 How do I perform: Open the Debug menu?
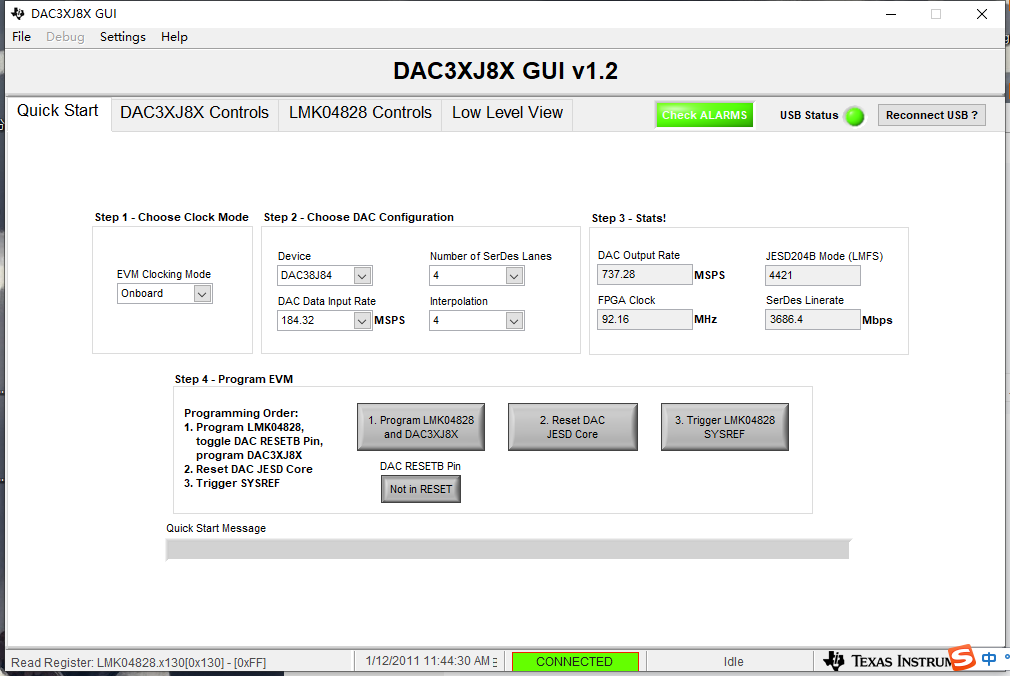point(65,37)
